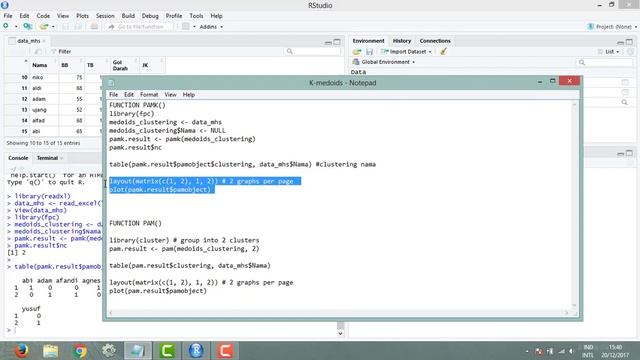This screenshot has width=640, height=360.
Task: Open the Addins dropdown in RStudio
Action: (211, 27)
